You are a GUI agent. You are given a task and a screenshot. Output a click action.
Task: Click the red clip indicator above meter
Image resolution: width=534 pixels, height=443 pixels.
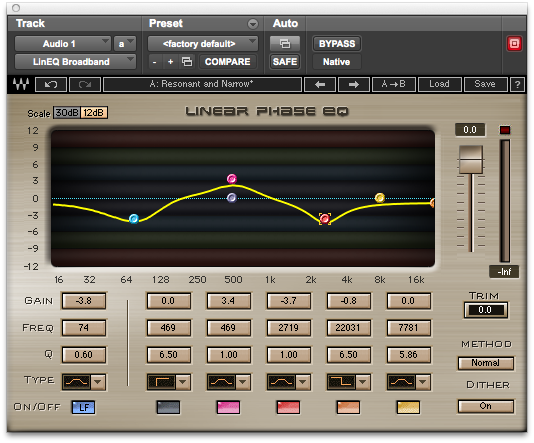coord(505,130)
